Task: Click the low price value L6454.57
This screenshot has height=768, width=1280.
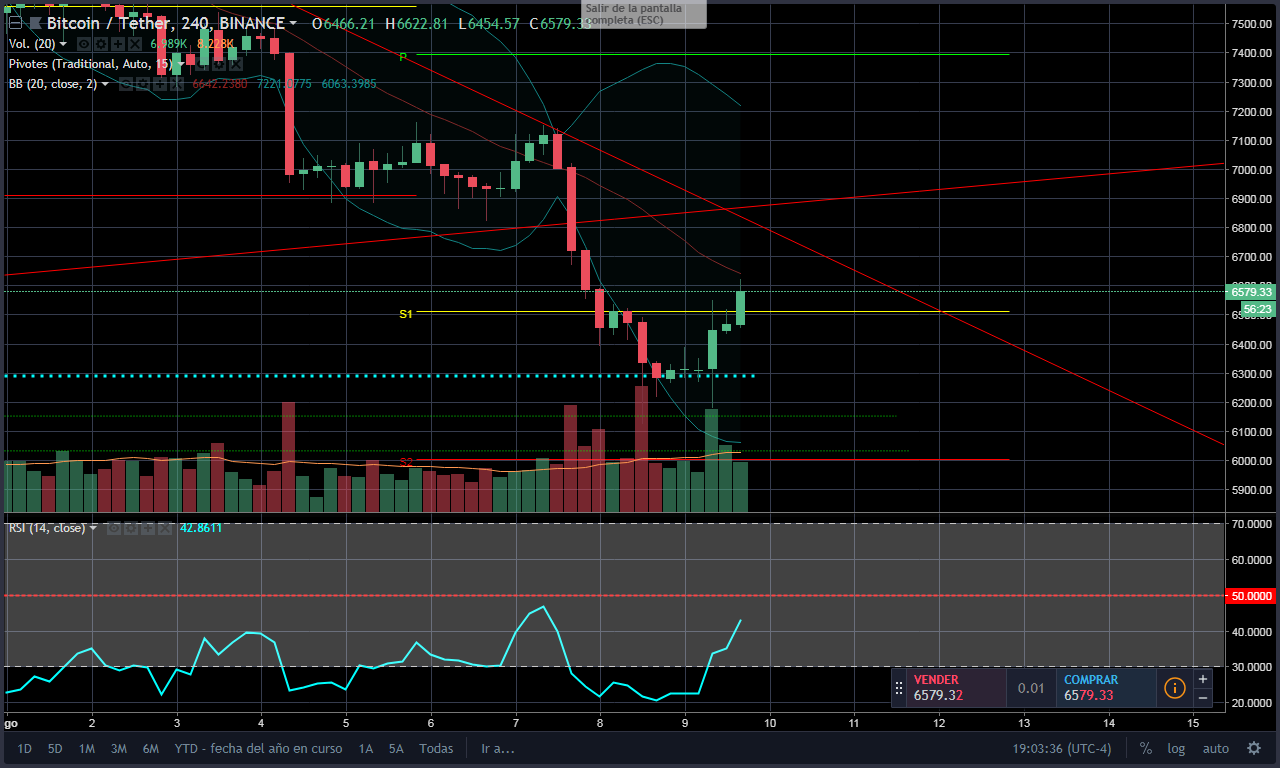Action: 488,23
